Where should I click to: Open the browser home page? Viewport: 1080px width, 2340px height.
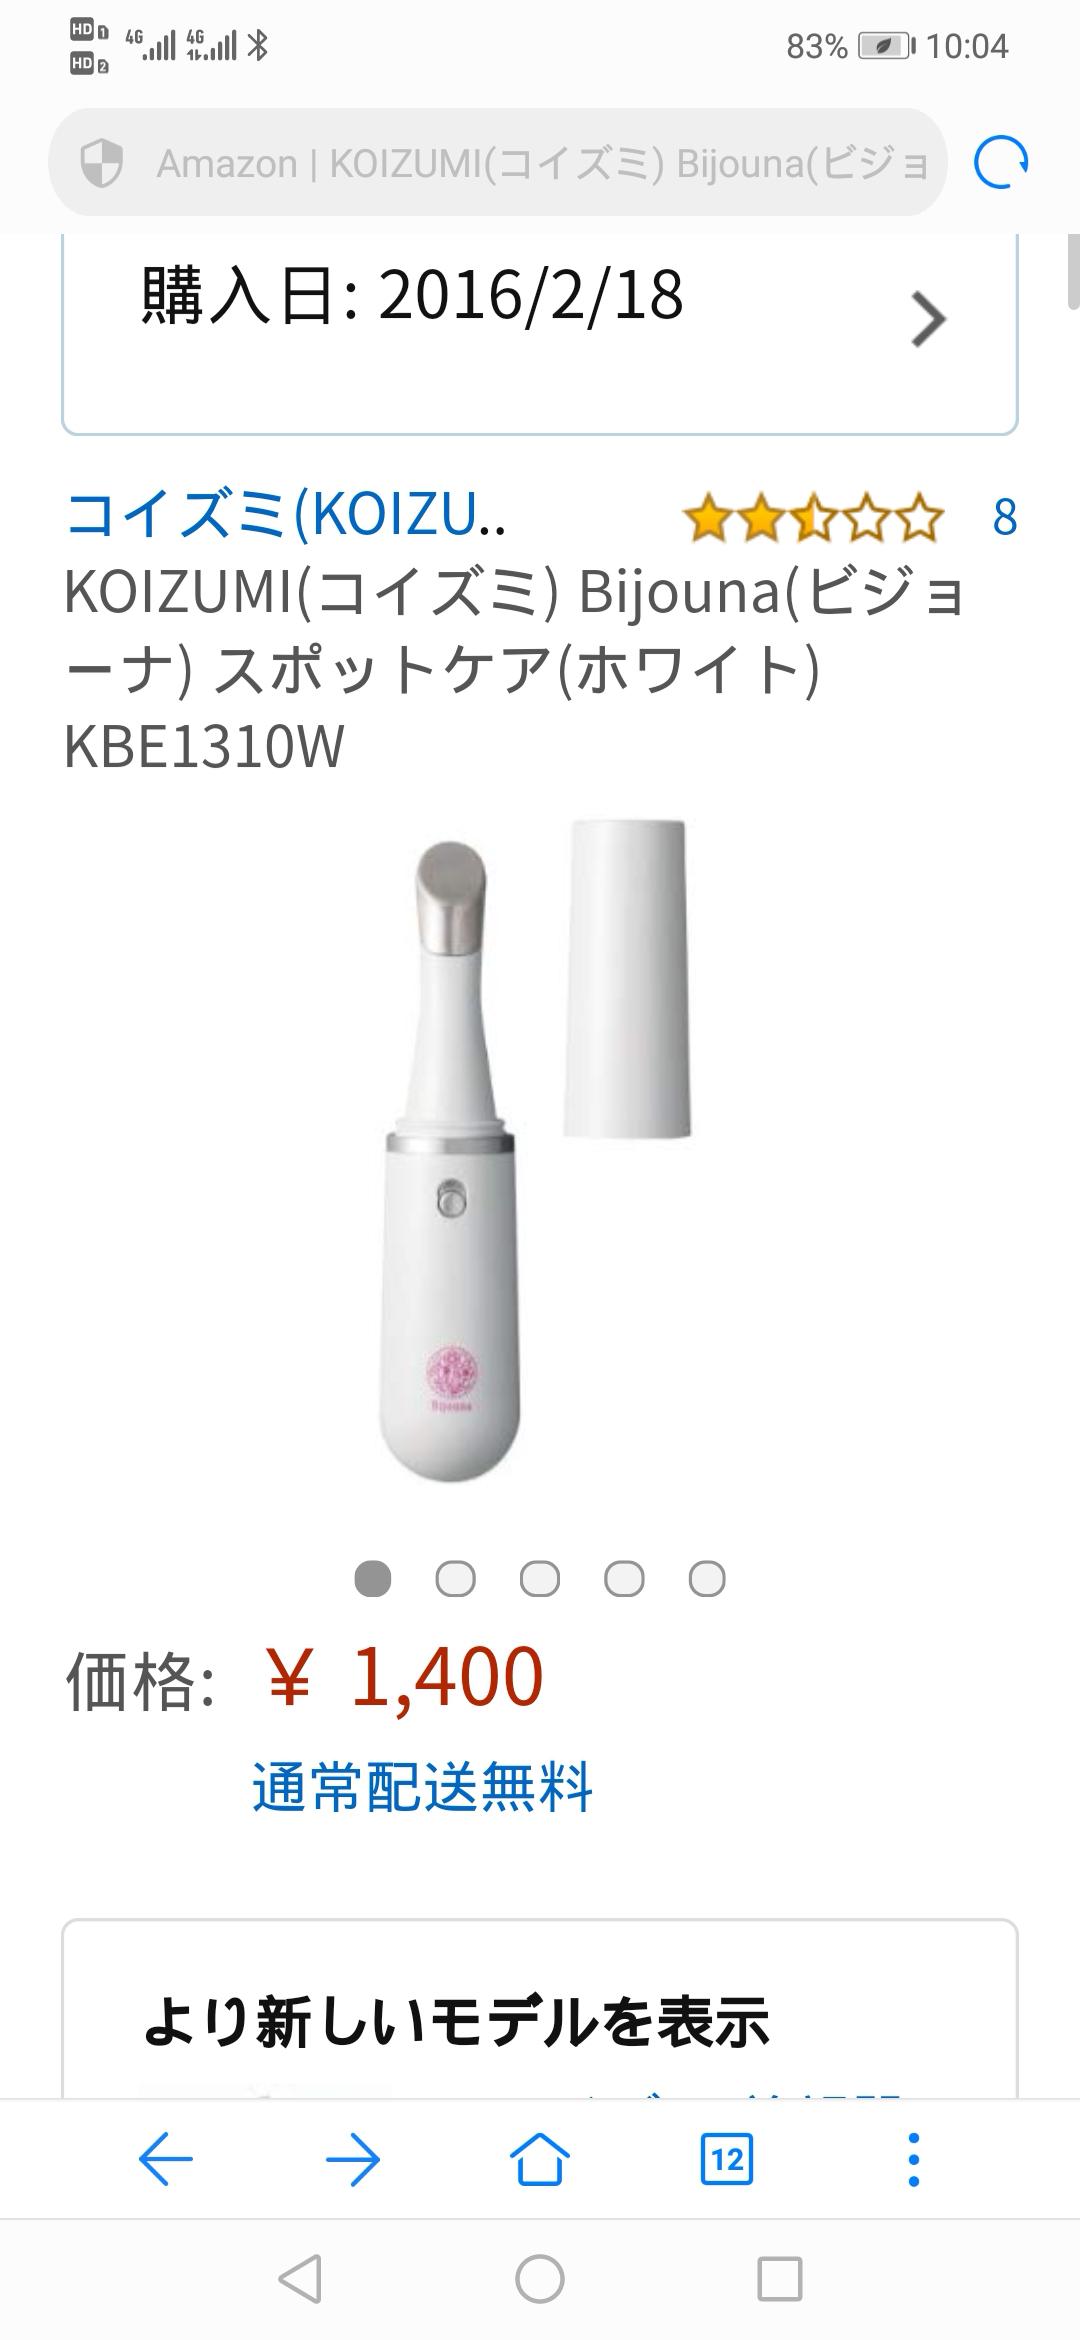pyautogui.click(x=540, y=2159)
